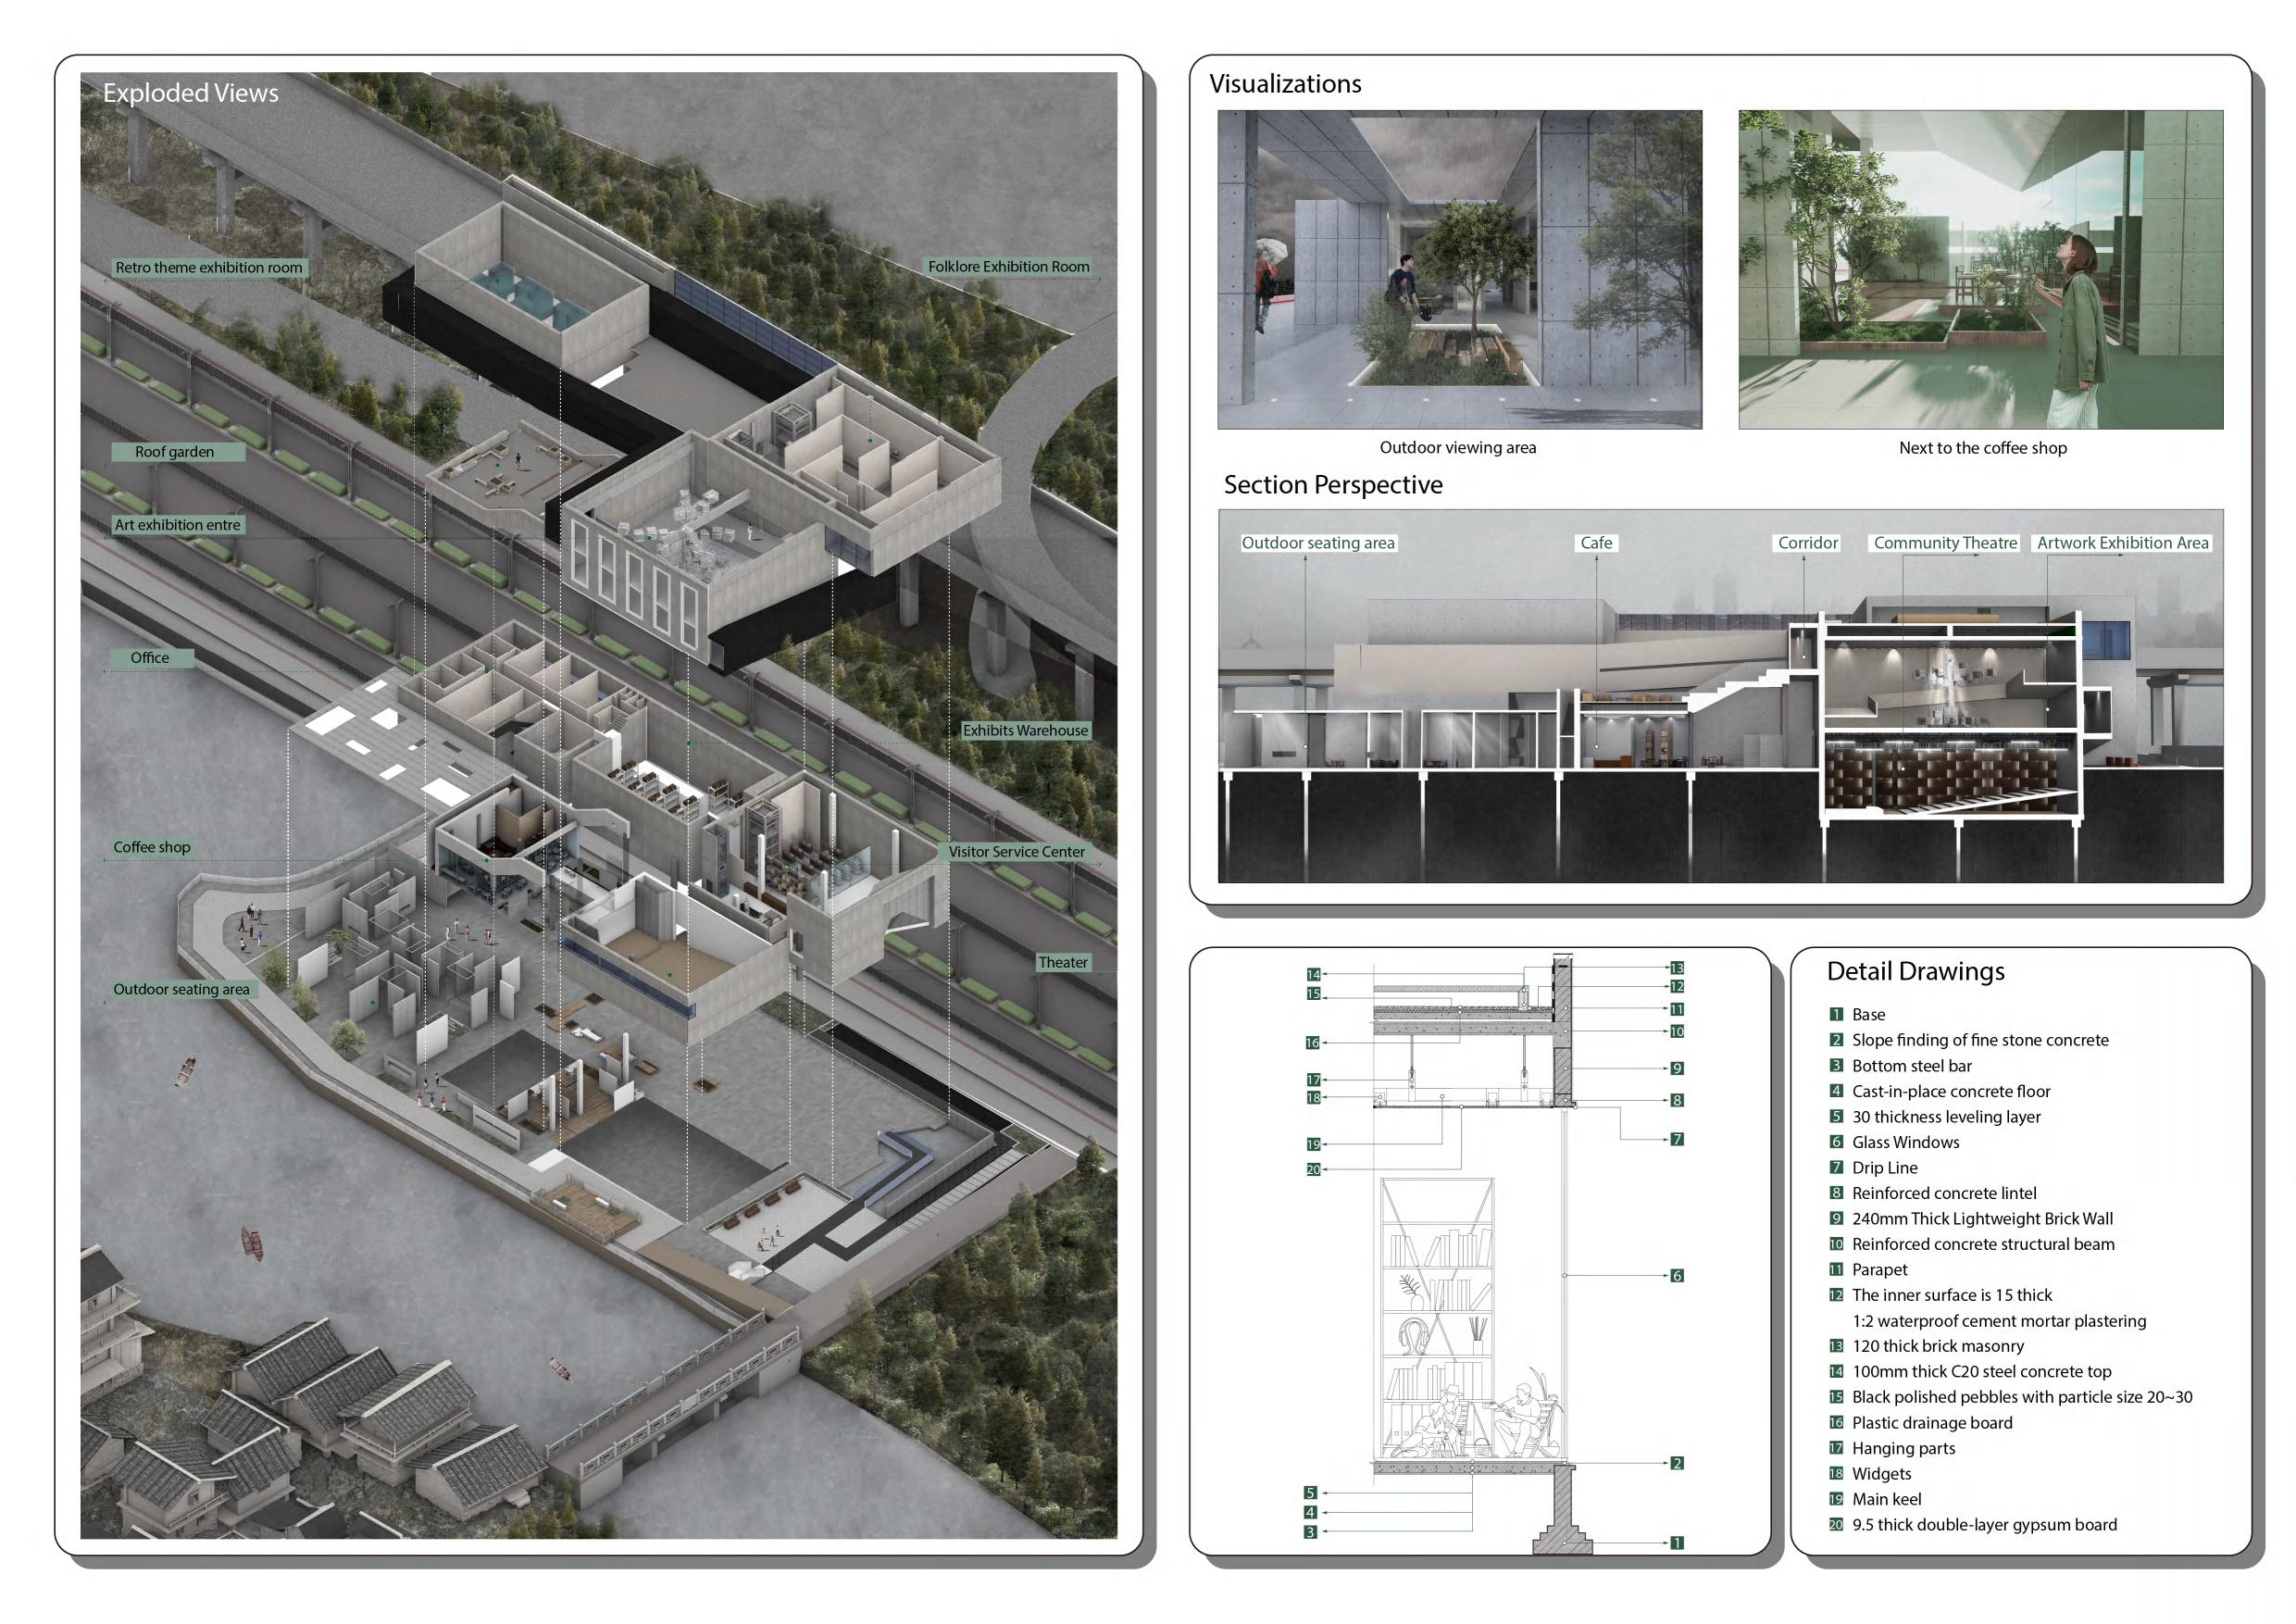Image resolution: width=2296 pixels, height=1624 pixels.
Task: Click legend marker 14 for C20 concrete top
Action: [x=1836, y=1371]
